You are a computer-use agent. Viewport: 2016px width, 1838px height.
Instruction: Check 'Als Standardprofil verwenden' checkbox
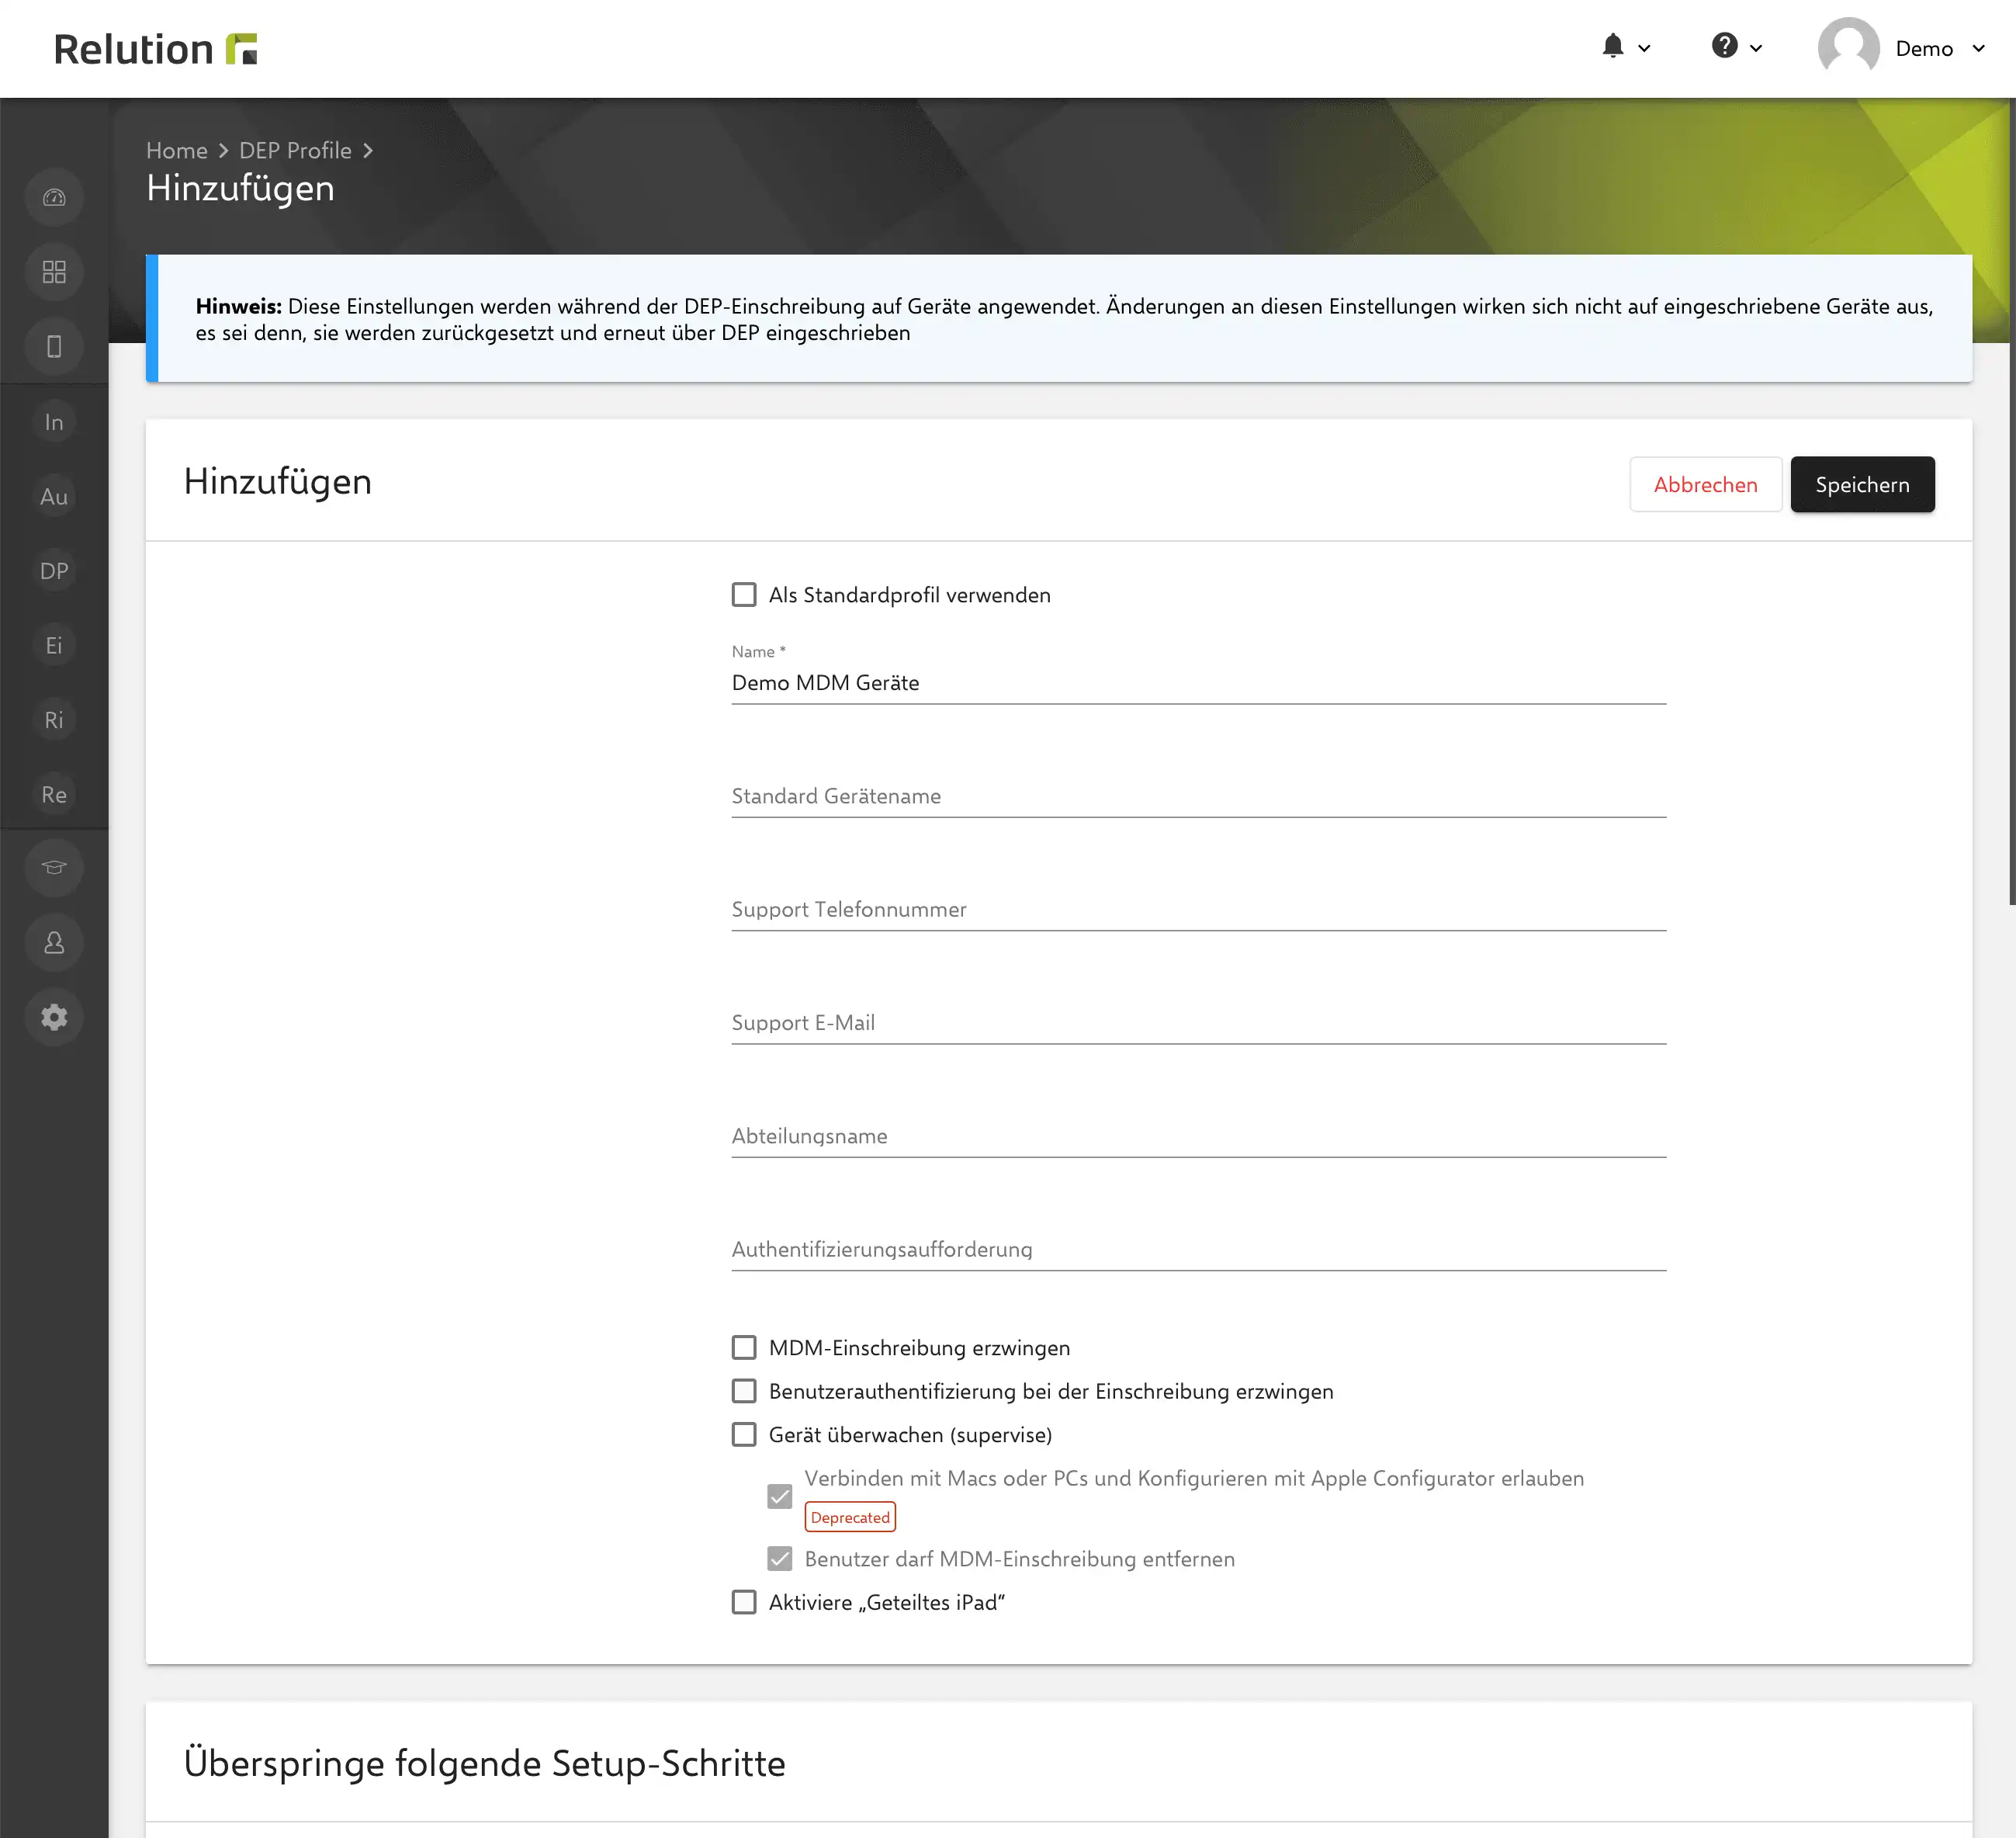click(744, 595)
